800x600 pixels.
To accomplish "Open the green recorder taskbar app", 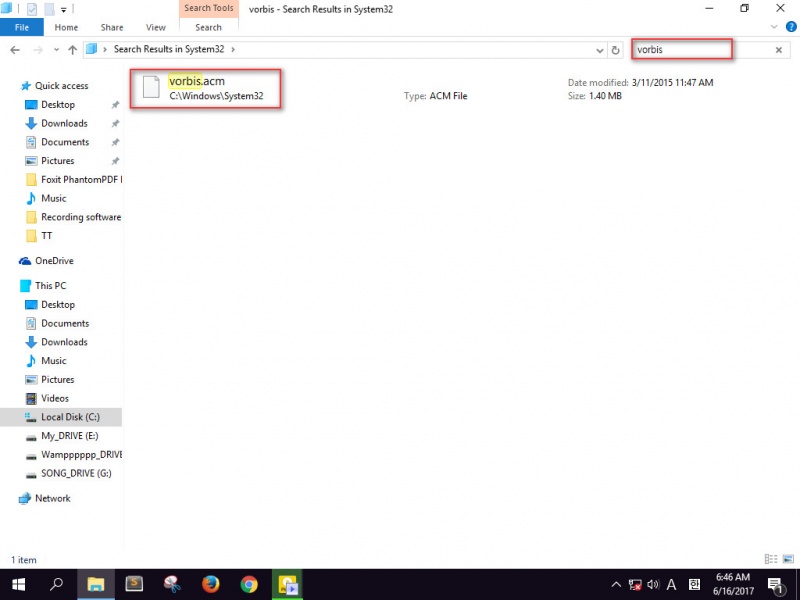I will click(287, 585).
